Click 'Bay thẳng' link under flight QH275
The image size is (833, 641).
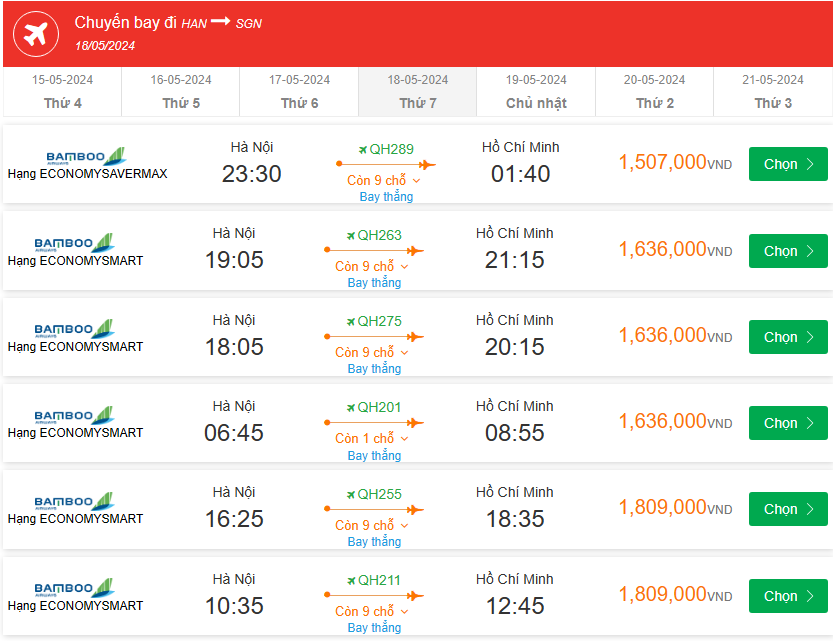374,369
